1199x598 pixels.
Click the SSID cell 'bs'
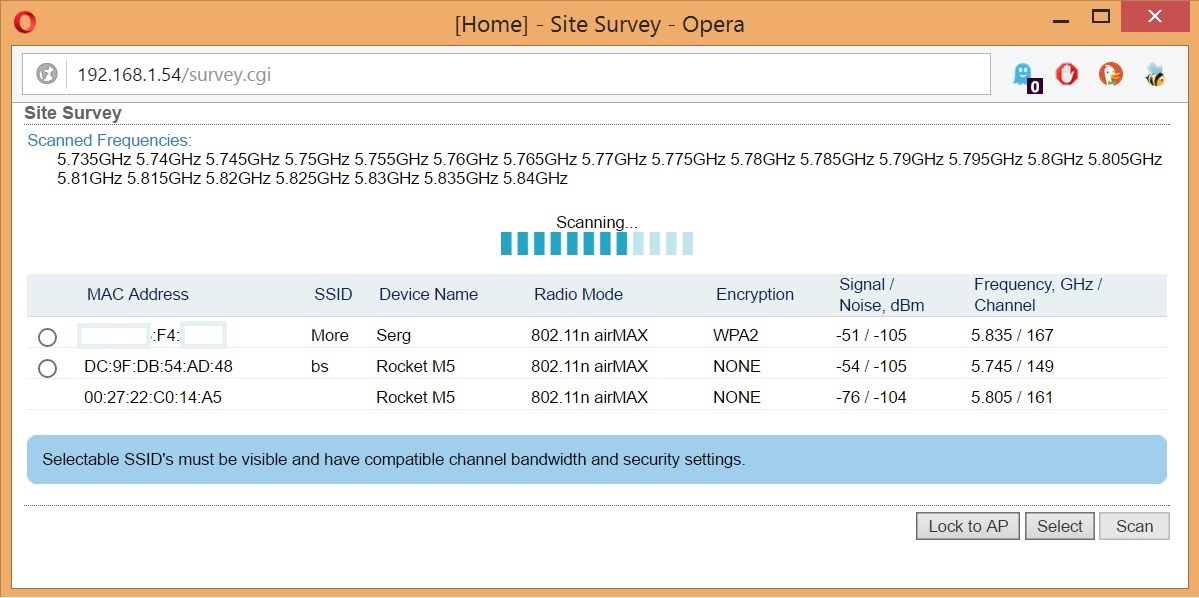click(x=320, y=366)
